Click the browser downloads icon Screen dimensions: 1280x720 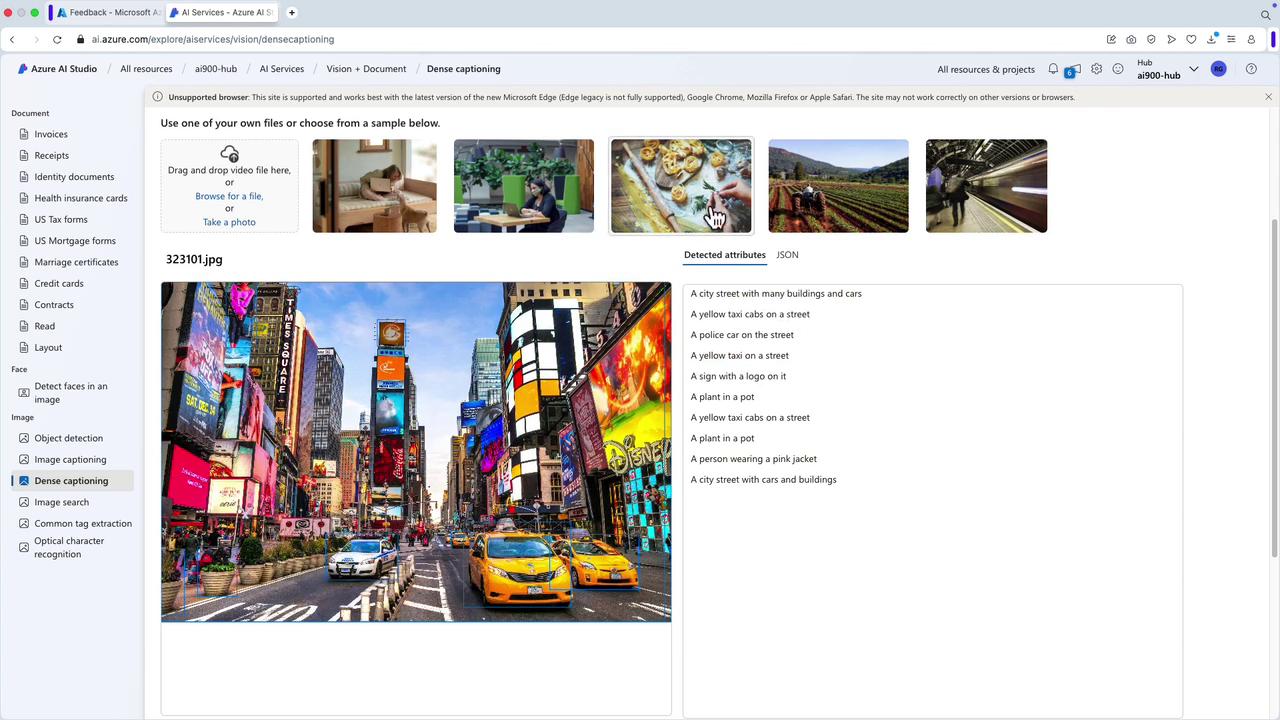1211,39
